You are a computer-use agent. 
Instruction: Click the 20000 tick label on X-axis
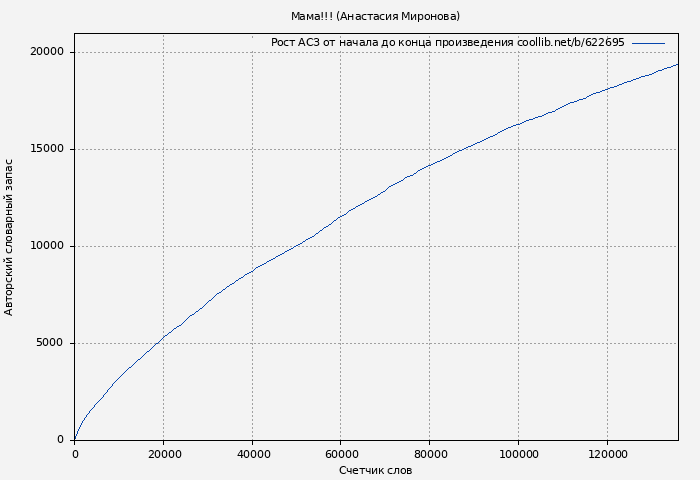164,454
